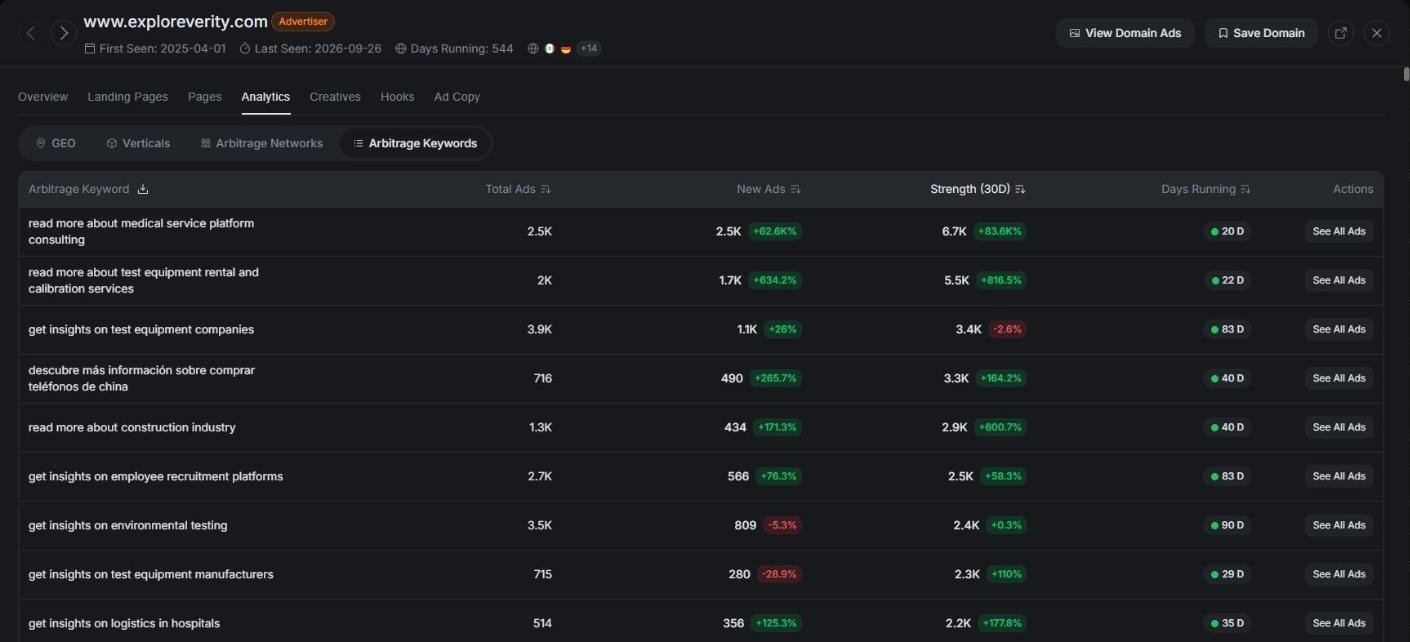Select Arbitrage Networks sub-tab
1410x642 pixels.
pyautogui.click(x=262, y=143)
